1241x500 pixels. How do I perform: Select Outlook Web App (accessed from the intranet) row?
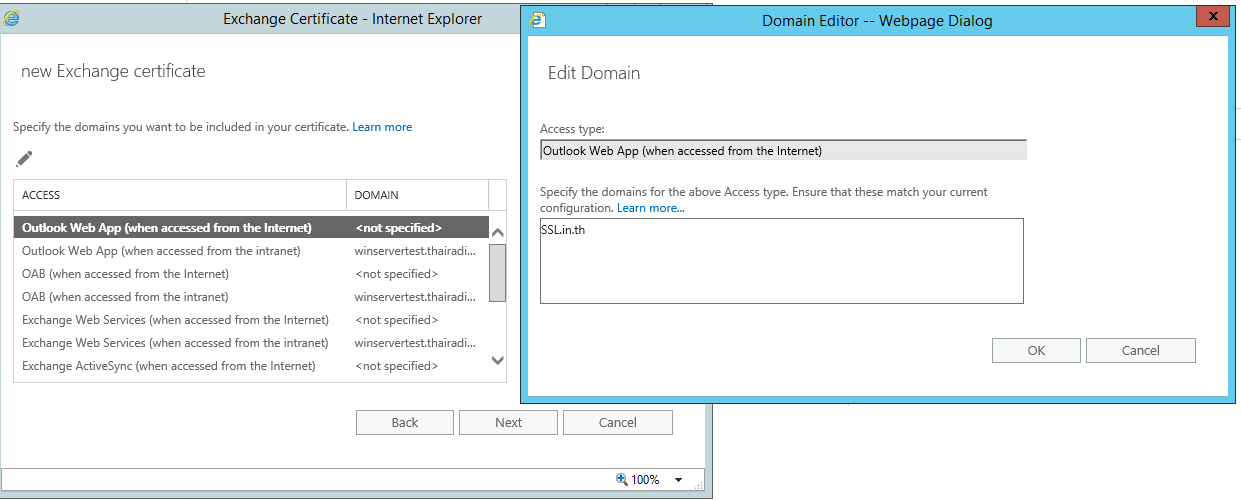pyautogui.click(x=161, y=251)
